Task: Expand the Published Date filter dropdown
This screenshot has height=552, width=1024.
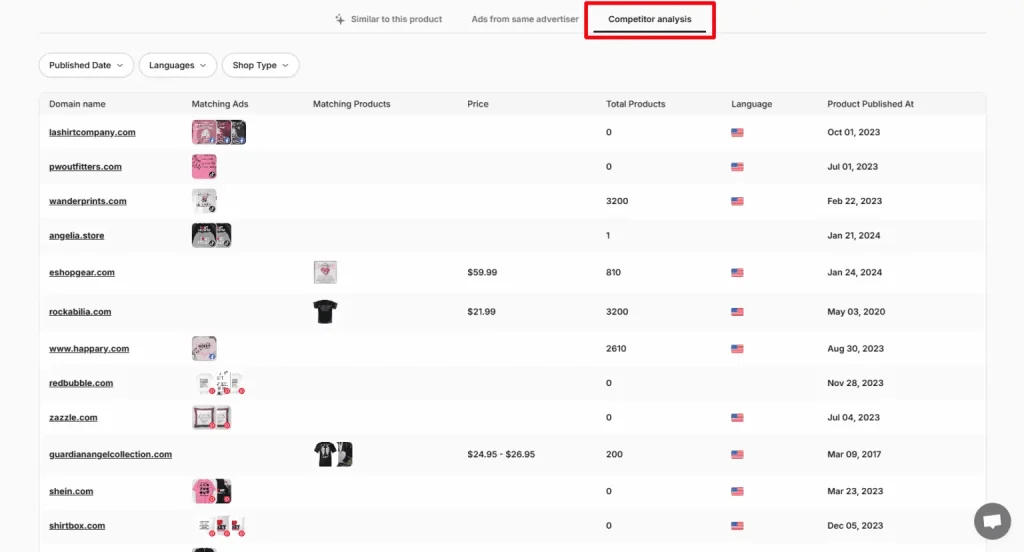Action: (86, 65)
